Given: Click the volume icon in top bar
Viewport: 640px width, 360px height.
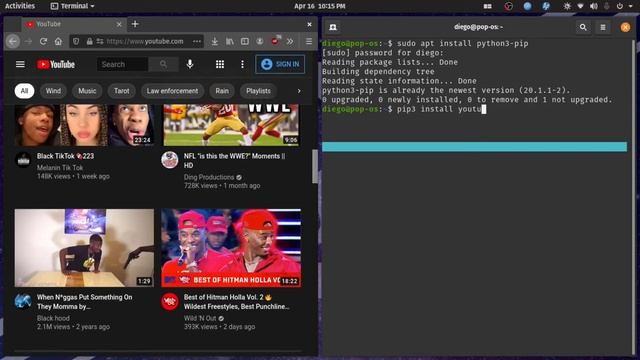Looking at the screenshot, I should [593, 6].
